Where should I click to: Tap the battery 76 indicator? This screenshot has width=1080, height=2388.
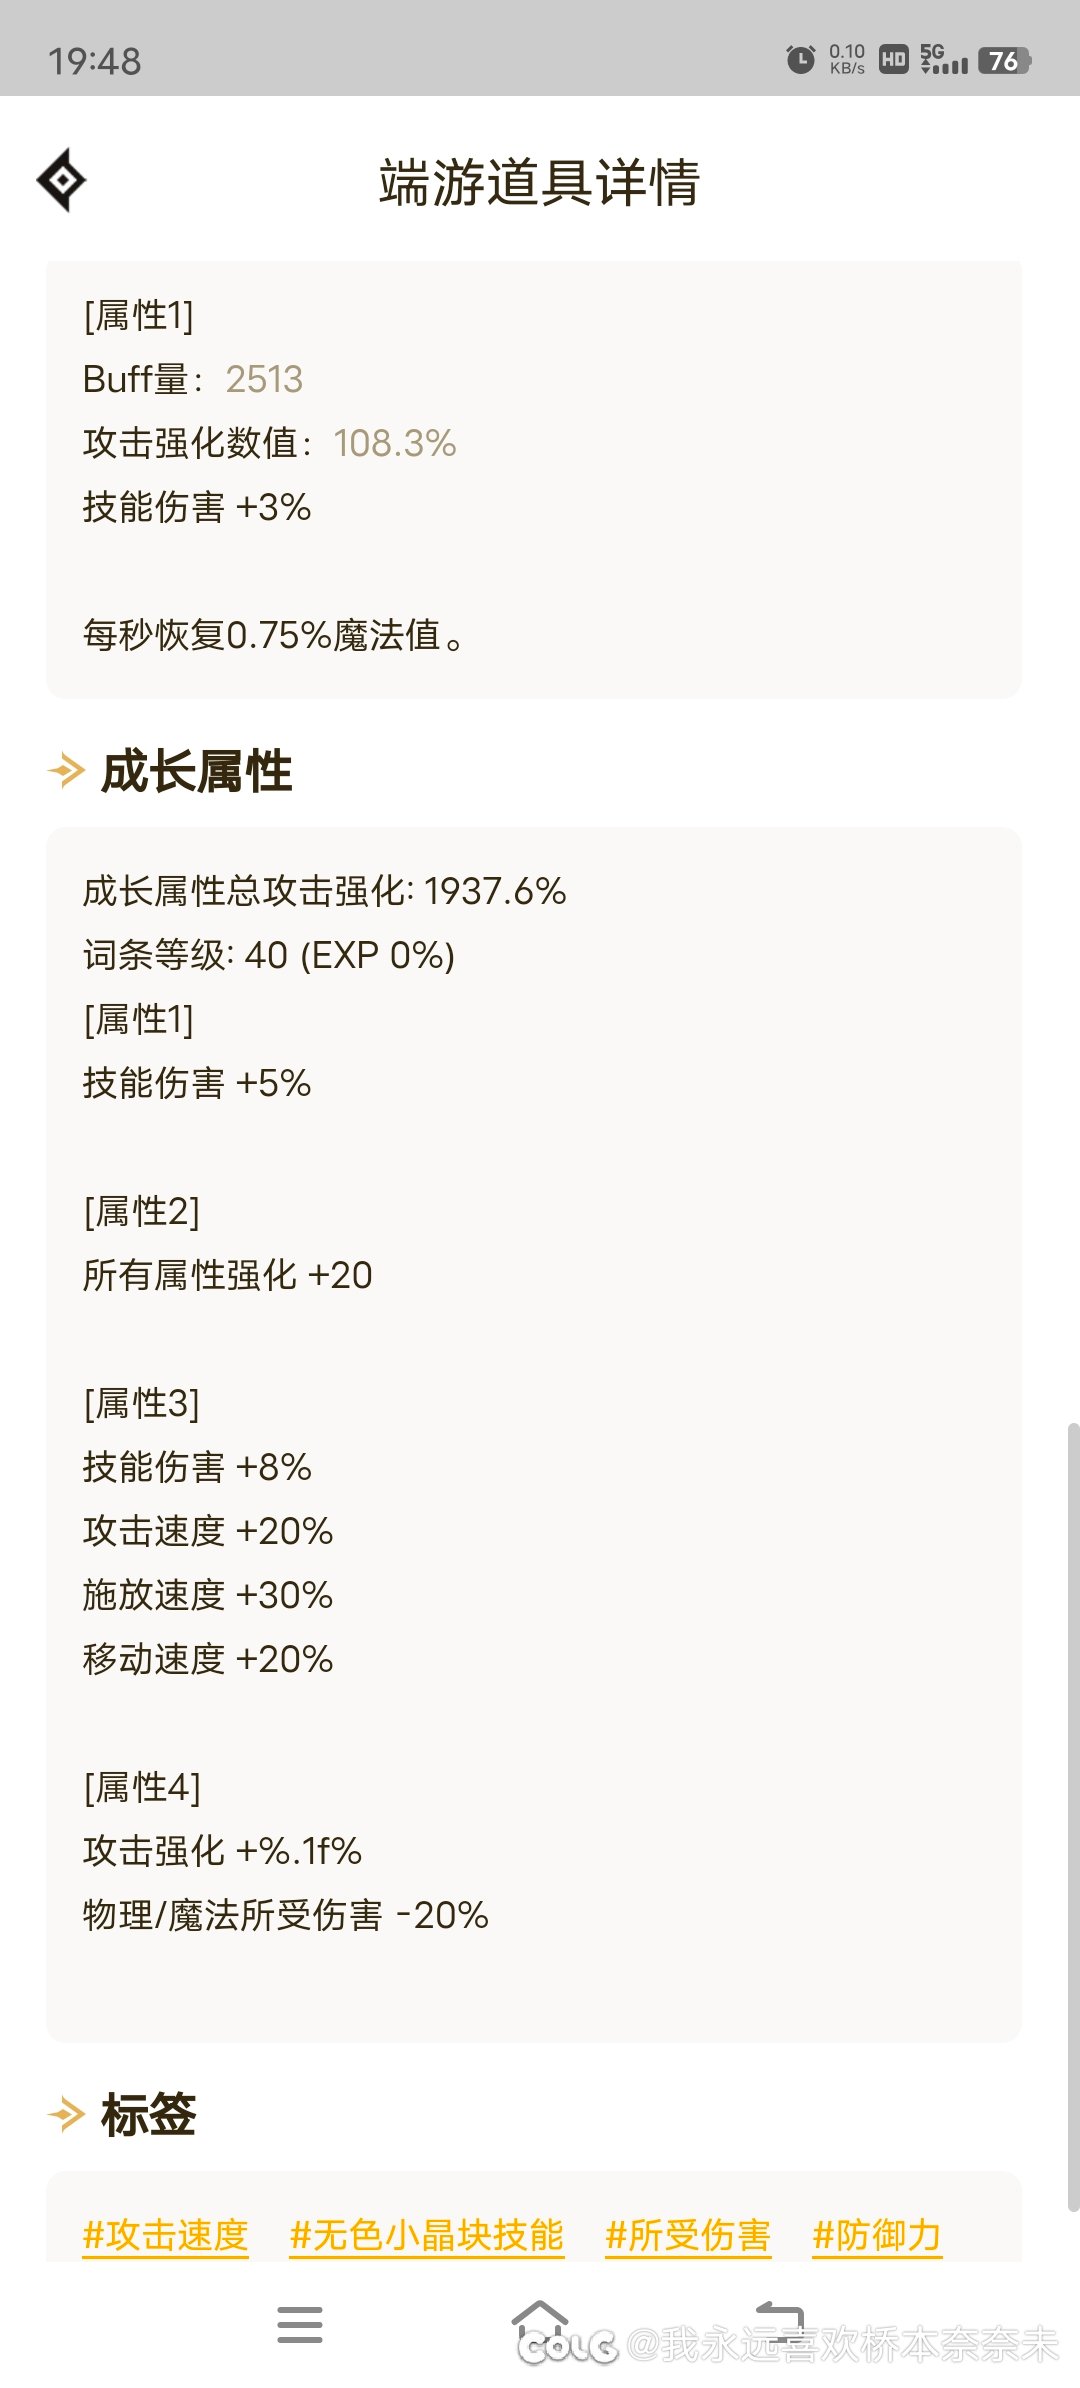coord(1004,61)
